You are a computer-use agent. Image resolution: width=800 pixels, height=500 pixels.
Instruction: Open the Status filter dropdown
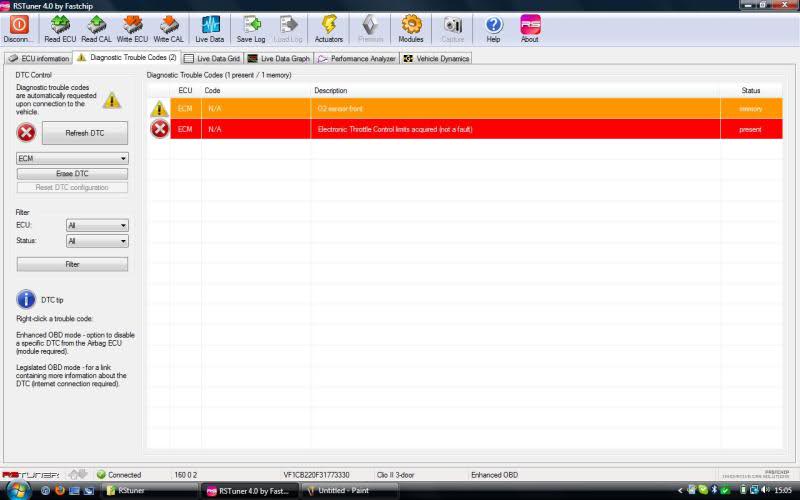(123, 241)
